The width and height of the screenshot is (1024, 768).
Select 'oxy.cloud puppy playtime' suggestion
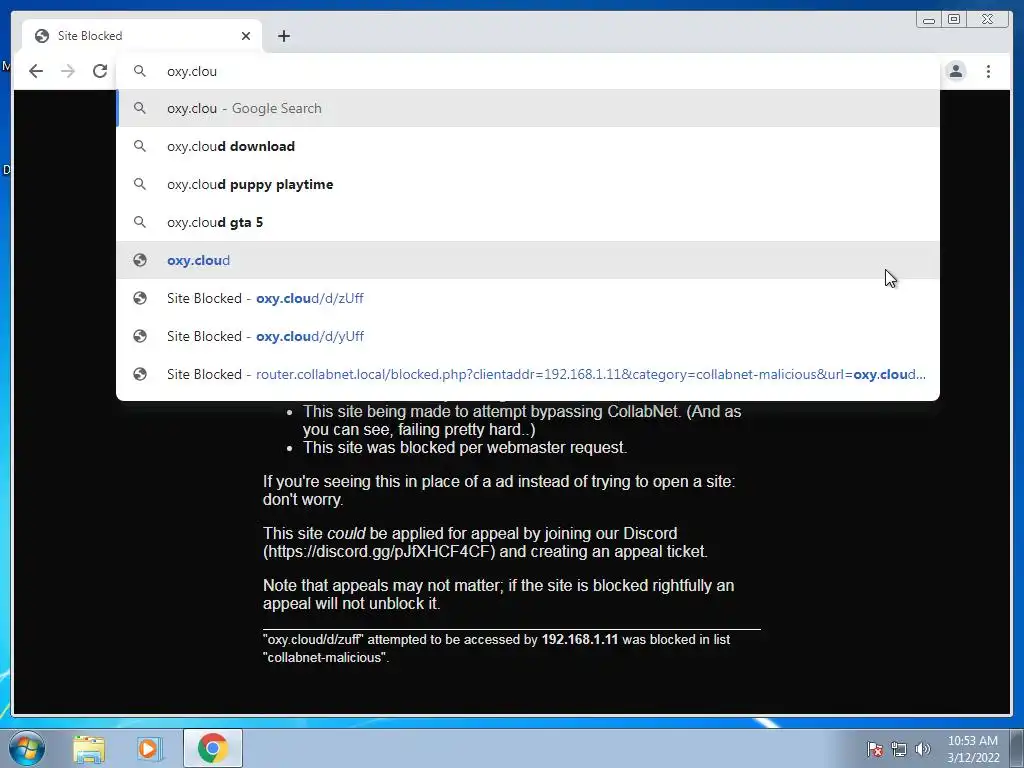pos(528,184)
